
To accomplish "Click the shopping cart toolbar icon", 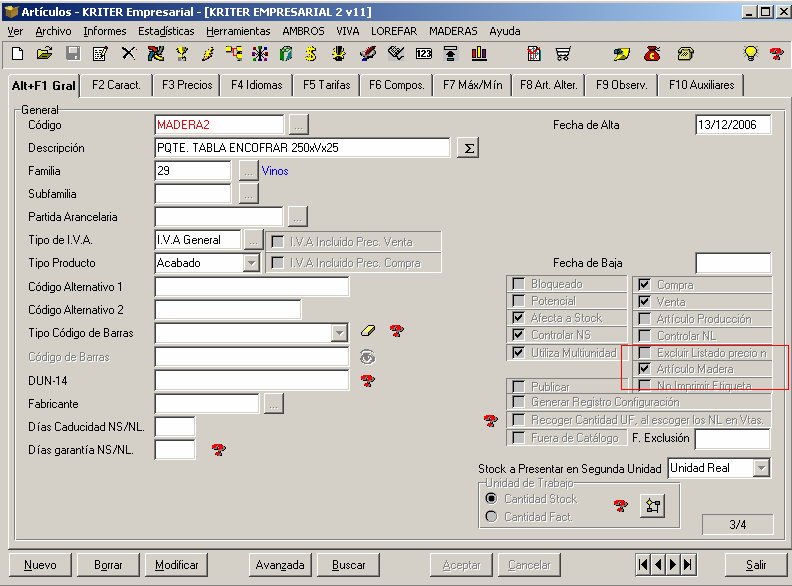I will 562,54.
